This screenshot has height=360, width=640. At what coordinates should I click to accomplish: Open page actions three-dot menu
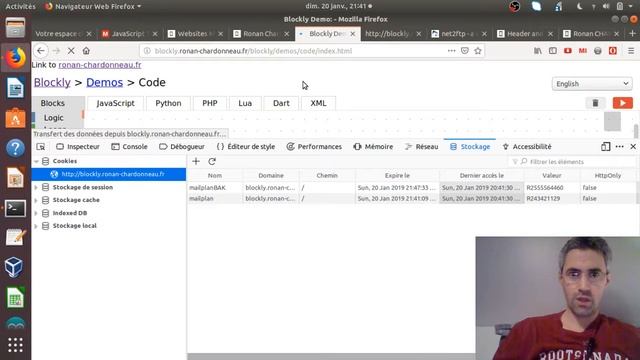tap(451, 51)
